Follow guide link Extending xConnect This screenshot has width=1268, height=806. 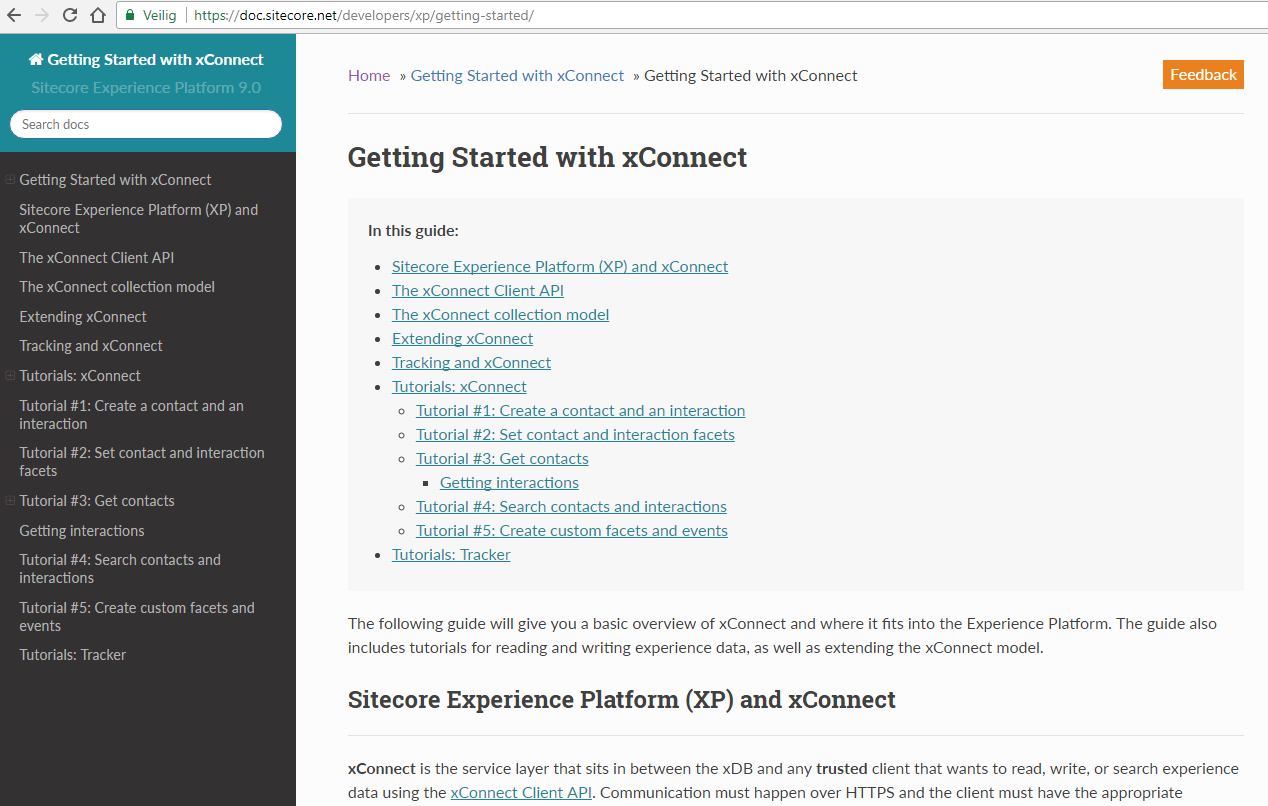click(x=463, y=338)
